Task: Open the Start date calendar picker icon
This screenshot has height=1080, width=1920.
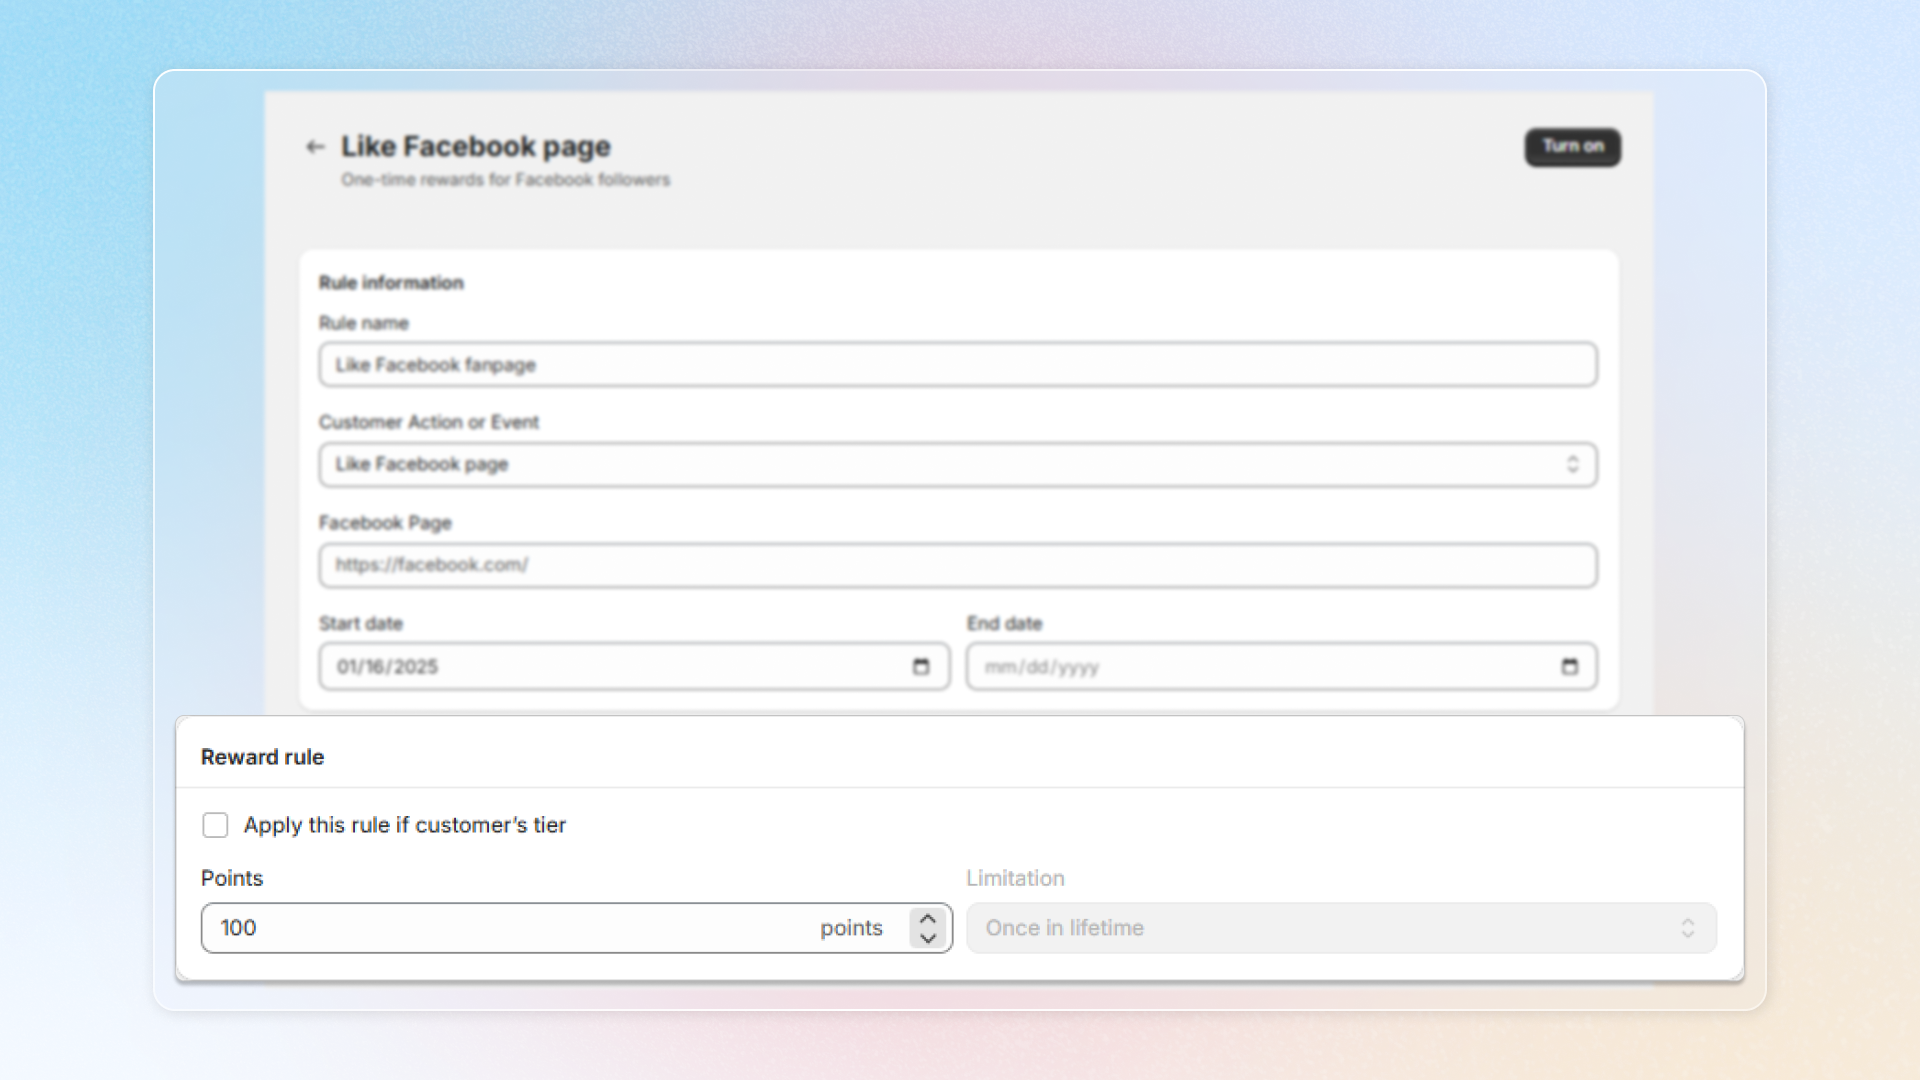Action: (x=921, y=667)
